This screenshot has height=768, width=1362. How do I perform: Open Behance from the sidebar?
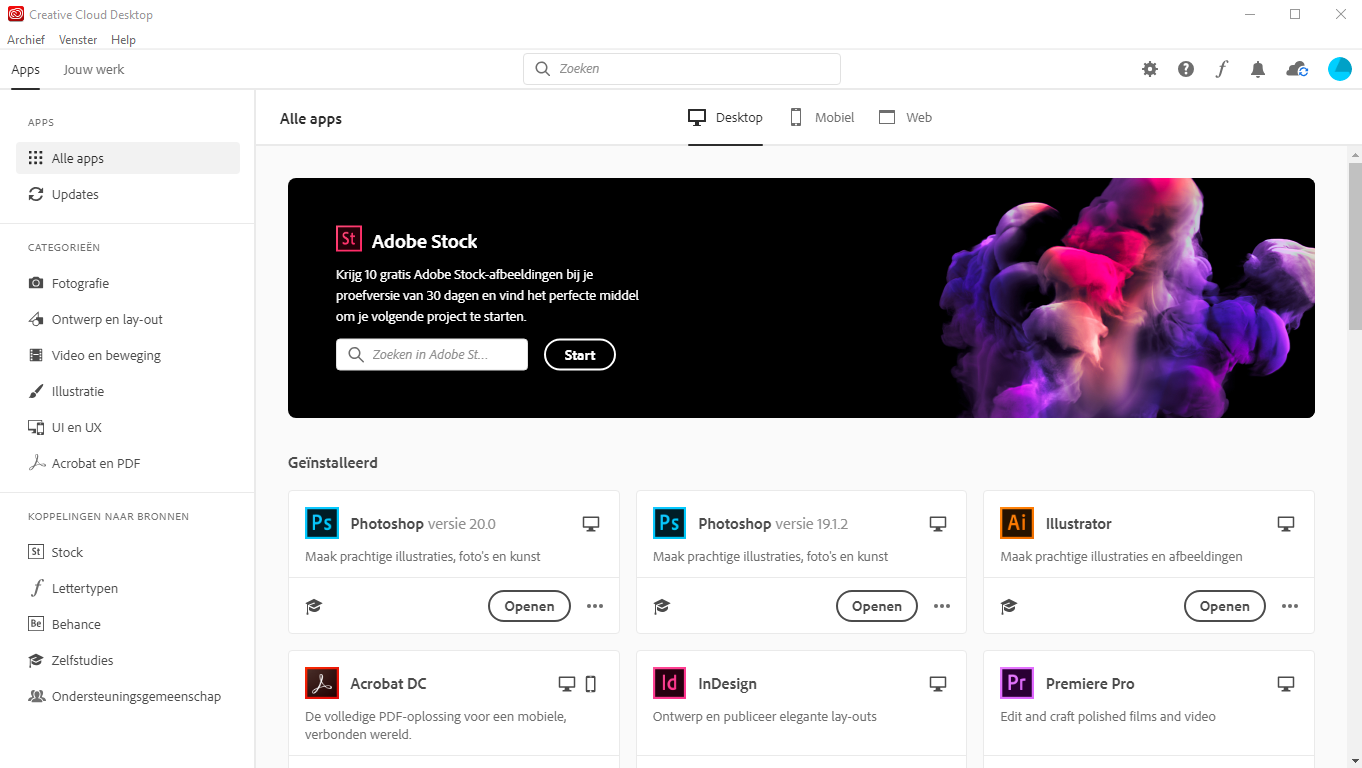[x=75, y=623]
